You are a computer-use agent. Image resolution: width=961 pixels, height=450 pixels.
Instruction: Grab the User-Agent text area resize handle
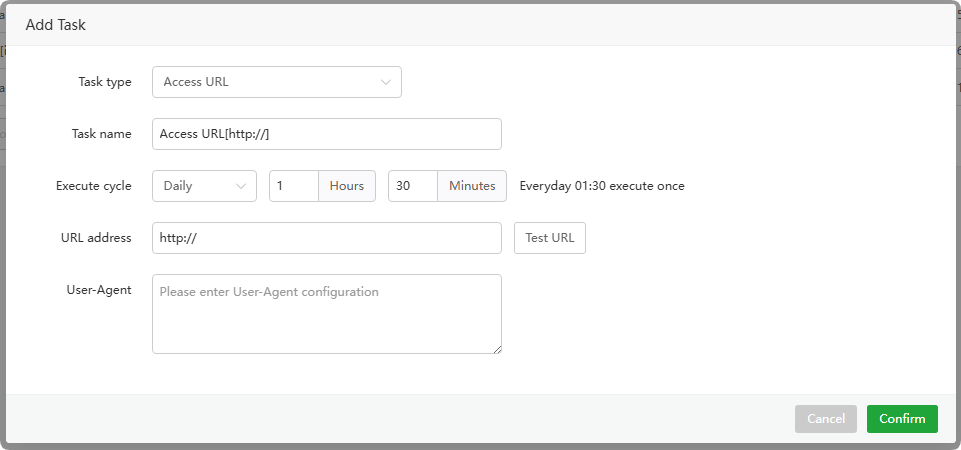[497, 349]
